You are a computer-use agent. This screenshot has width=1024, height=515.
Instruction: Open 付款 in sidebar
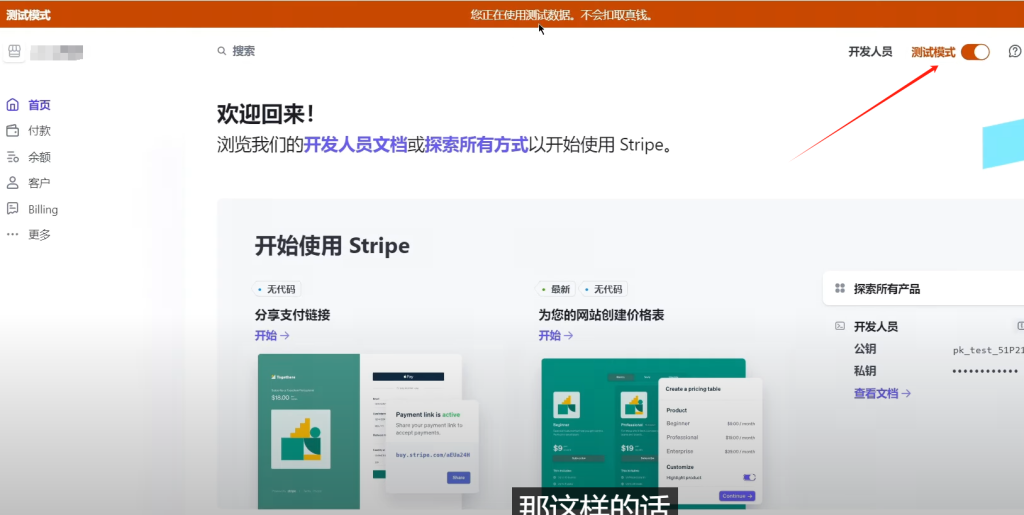coord(39,131)
